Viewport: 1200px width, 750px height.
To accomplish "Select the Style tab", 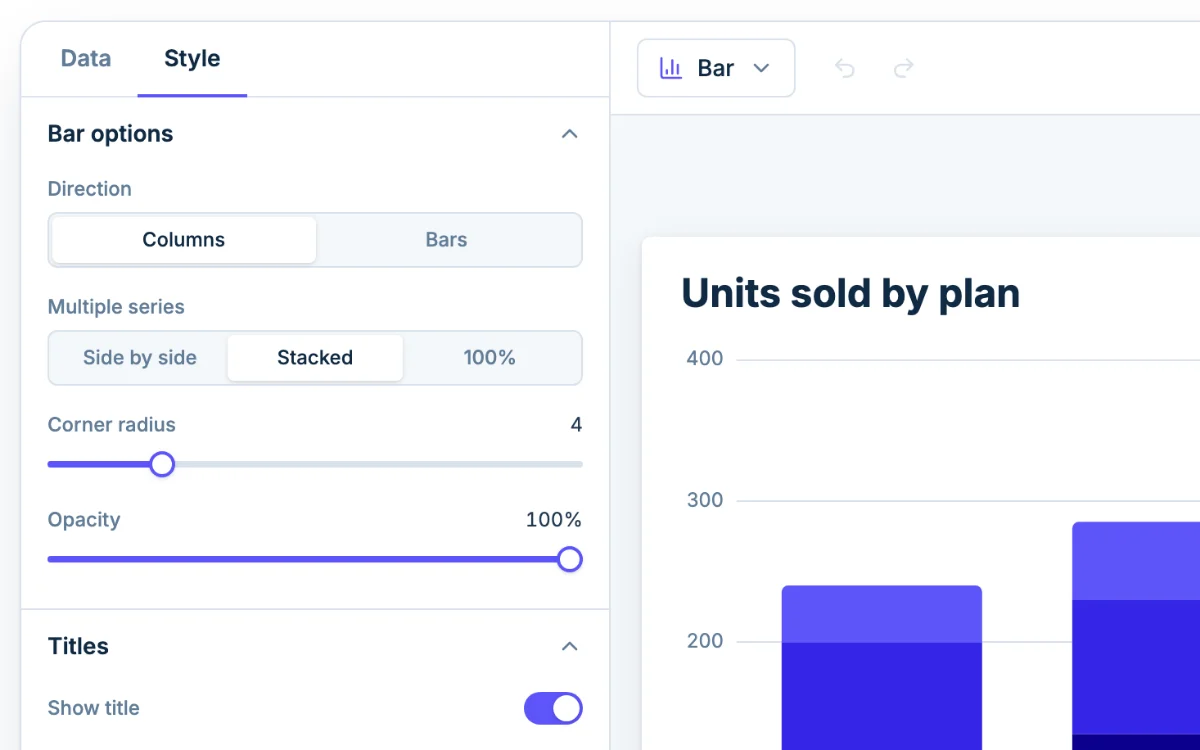I will pos(192,59).
